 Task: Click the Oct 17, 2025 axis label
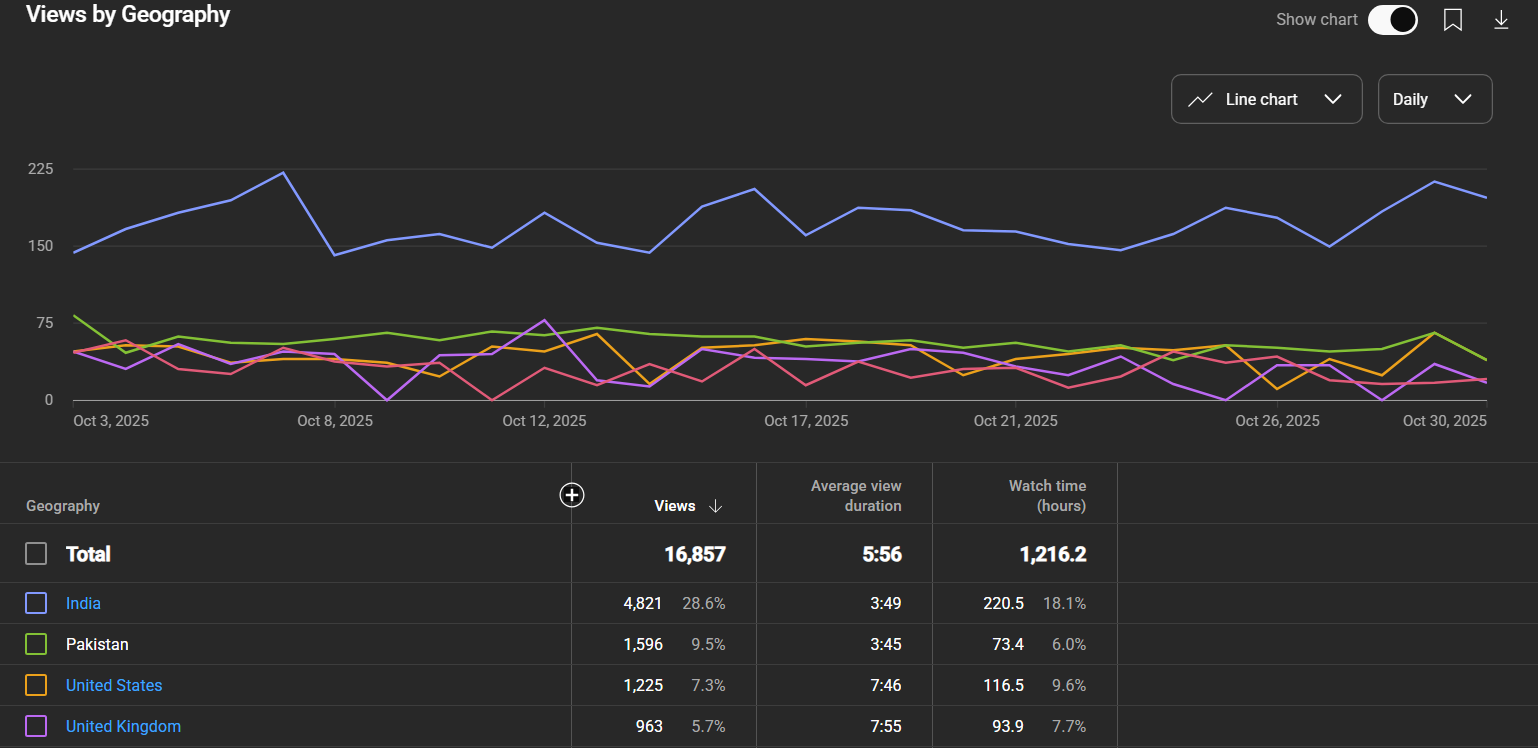pyautogui.click(x=806, y=421)
